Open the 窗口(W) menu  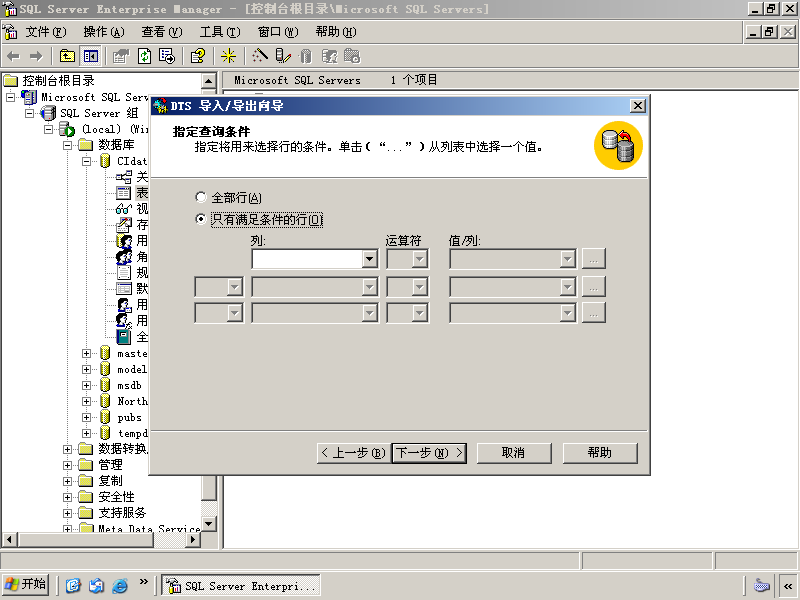pos(278,32)
